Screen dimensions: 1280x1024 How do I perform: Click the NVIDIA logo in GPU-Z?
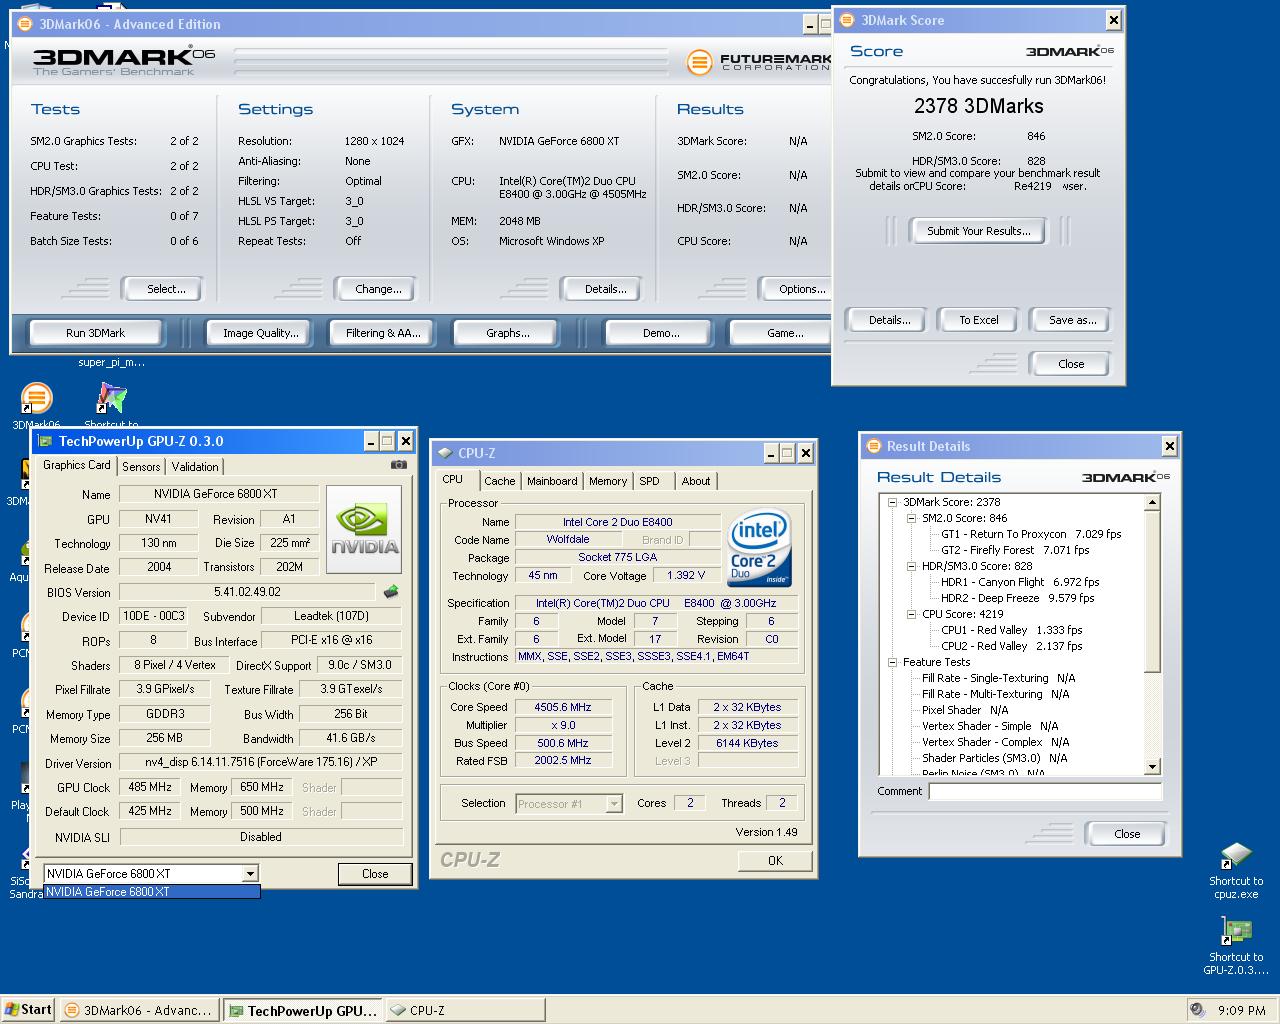[x=364, y=529]
